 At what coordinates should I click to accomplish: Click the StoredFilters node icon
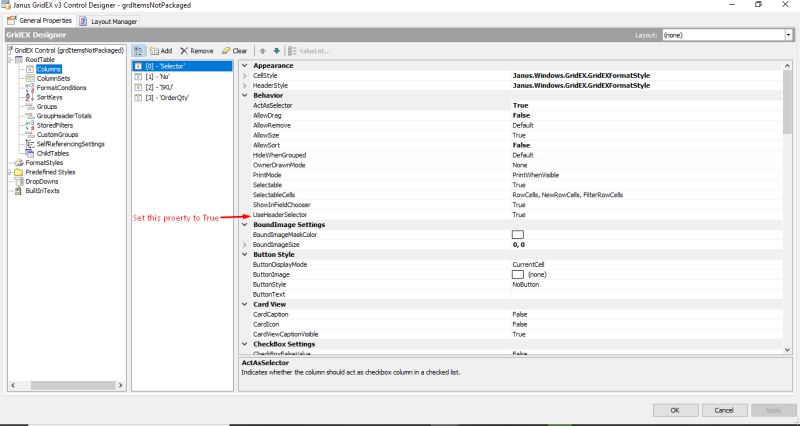tap(30, 125)
